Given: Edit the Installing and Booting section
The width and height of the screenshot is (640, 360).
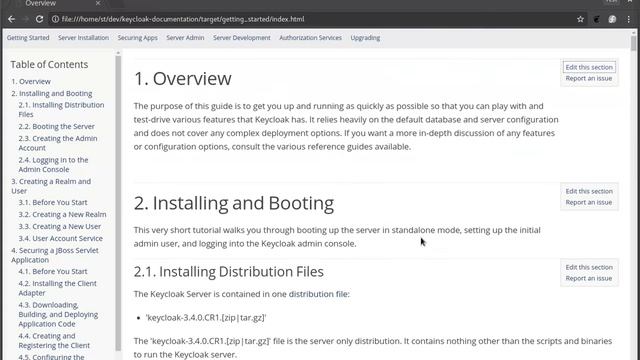Looking at the screenshot, I should click(589, 191).
